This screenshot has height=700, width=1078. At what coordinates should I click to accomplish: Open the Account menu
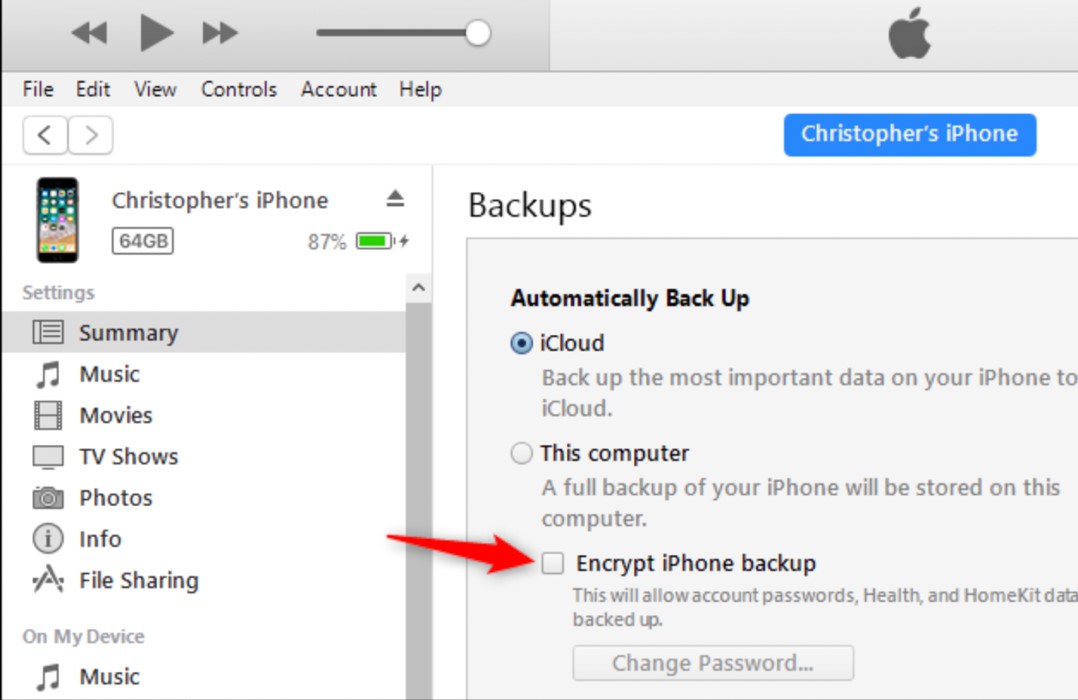(x=338, y=89)
